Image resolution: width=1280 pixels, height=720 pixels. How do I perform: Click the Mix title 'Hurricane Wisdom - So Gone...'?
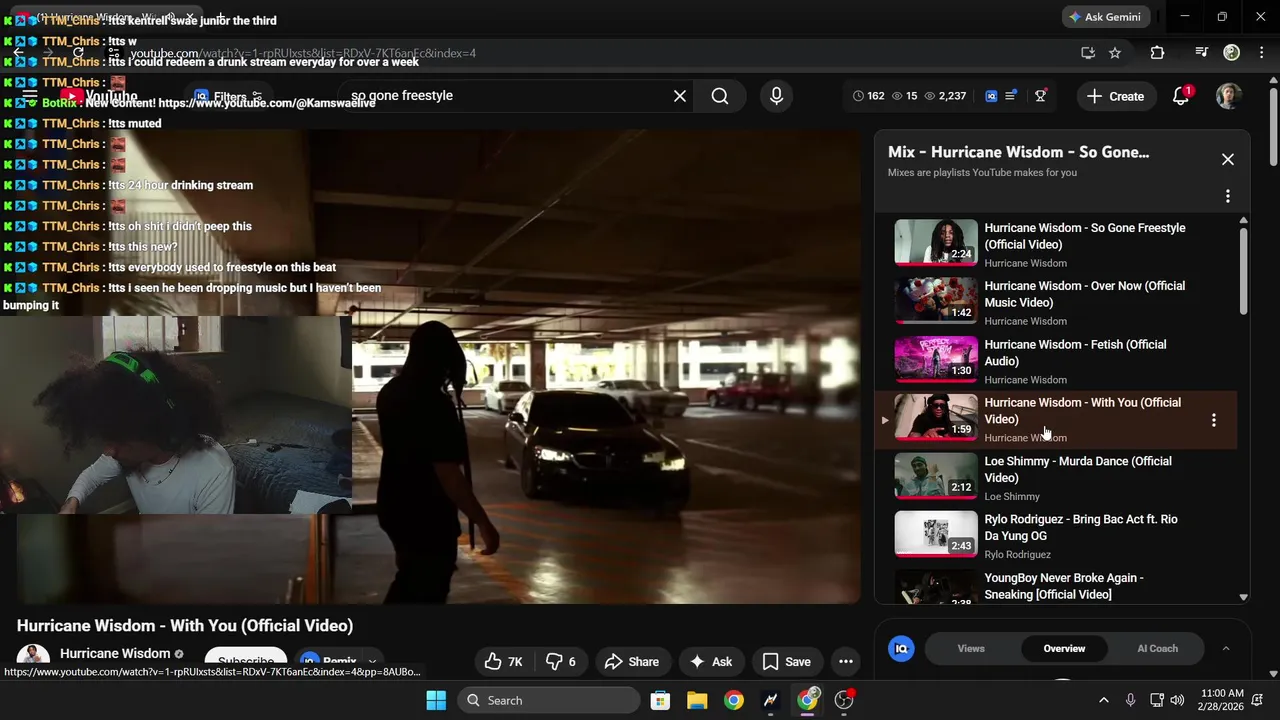click(1018, 152)
